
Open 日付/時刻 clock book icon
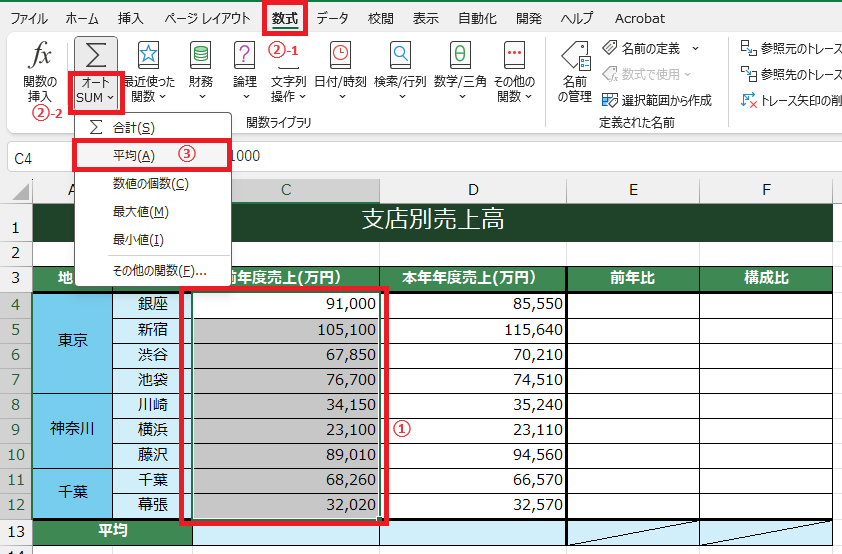pos(340,55)
